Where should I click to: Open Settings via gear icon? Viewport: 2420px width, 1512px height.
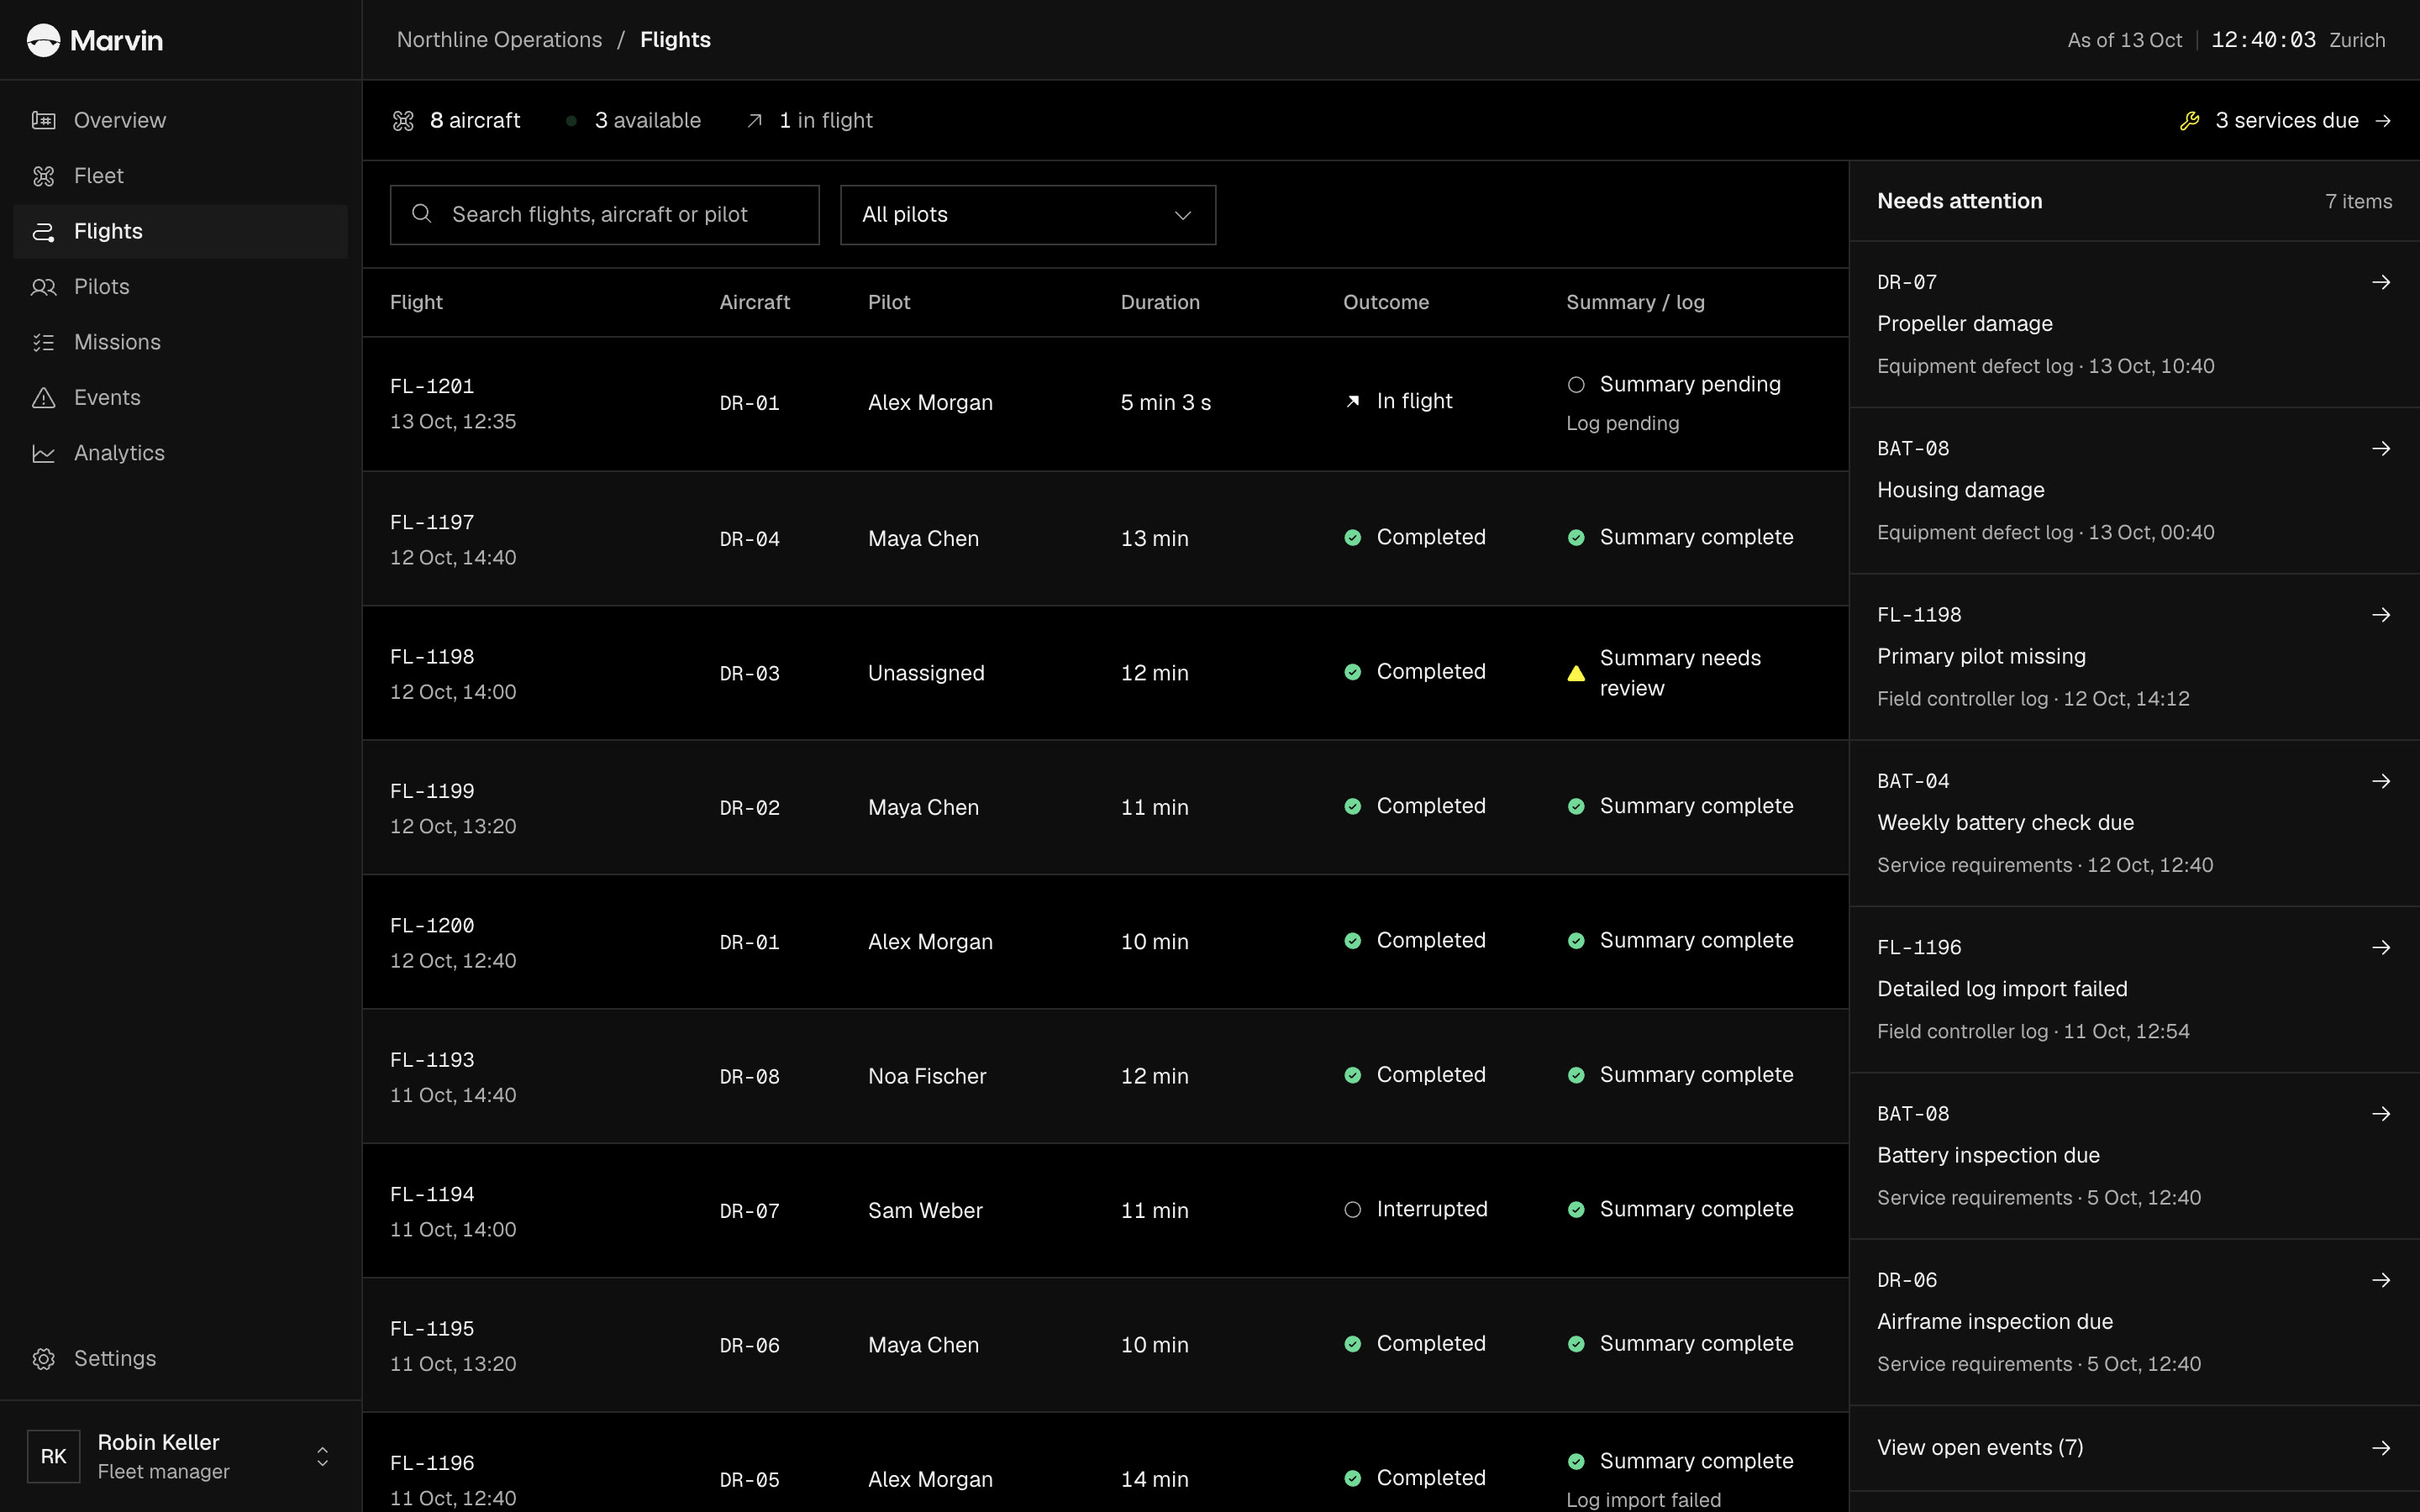(x=43, y=1359)
